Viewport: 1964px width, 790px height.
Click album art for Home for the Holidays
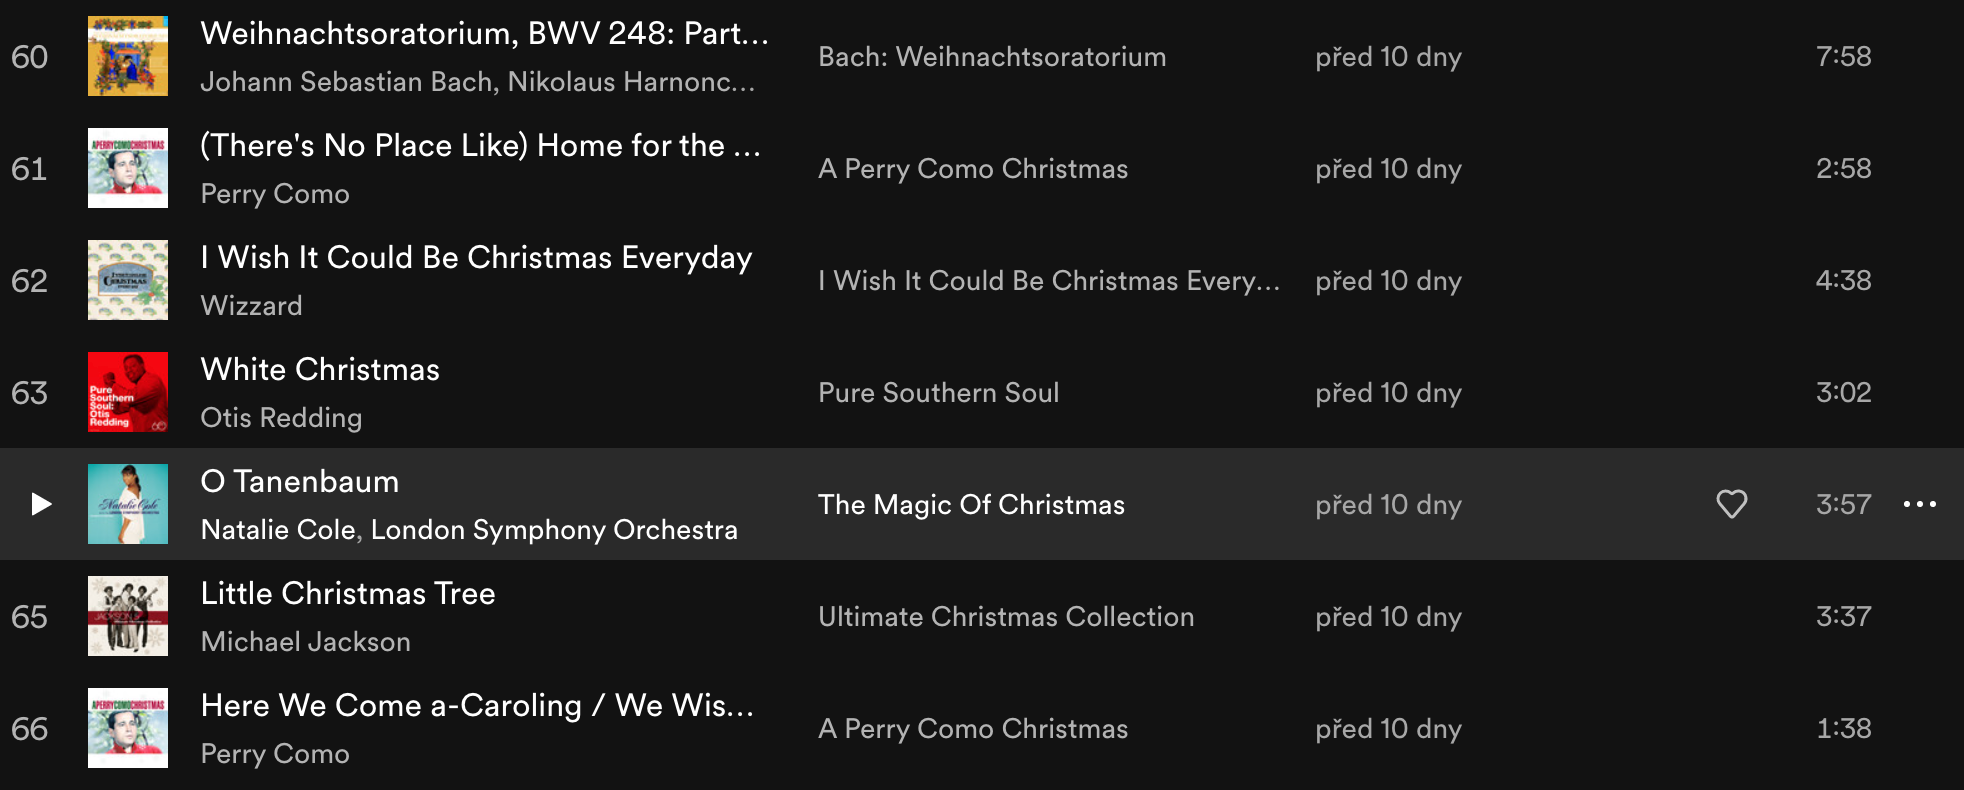pyautogui.click(x=128, y=168)
